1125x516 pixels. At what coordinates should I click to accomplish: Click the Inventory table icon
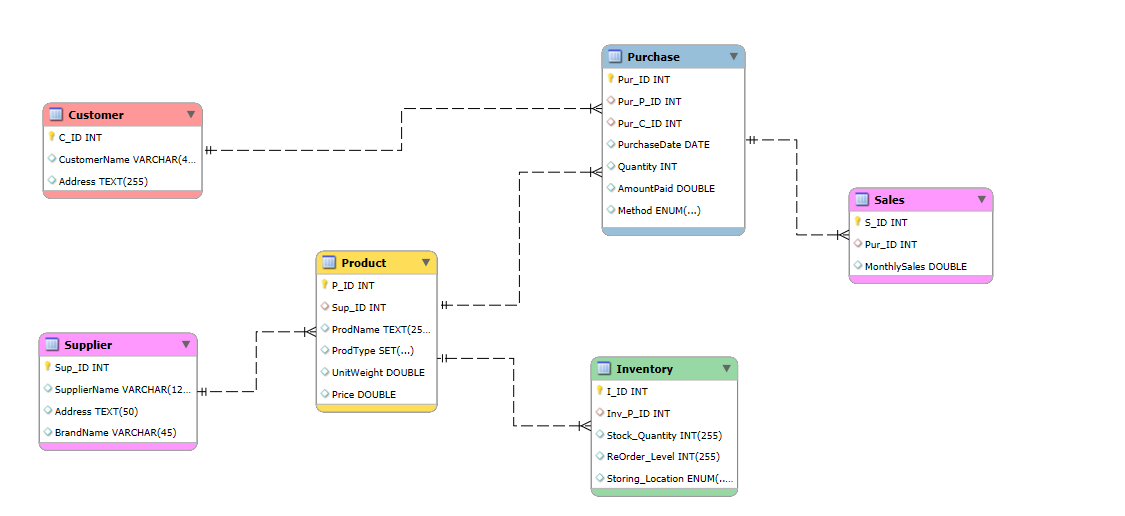coord(604,369)
